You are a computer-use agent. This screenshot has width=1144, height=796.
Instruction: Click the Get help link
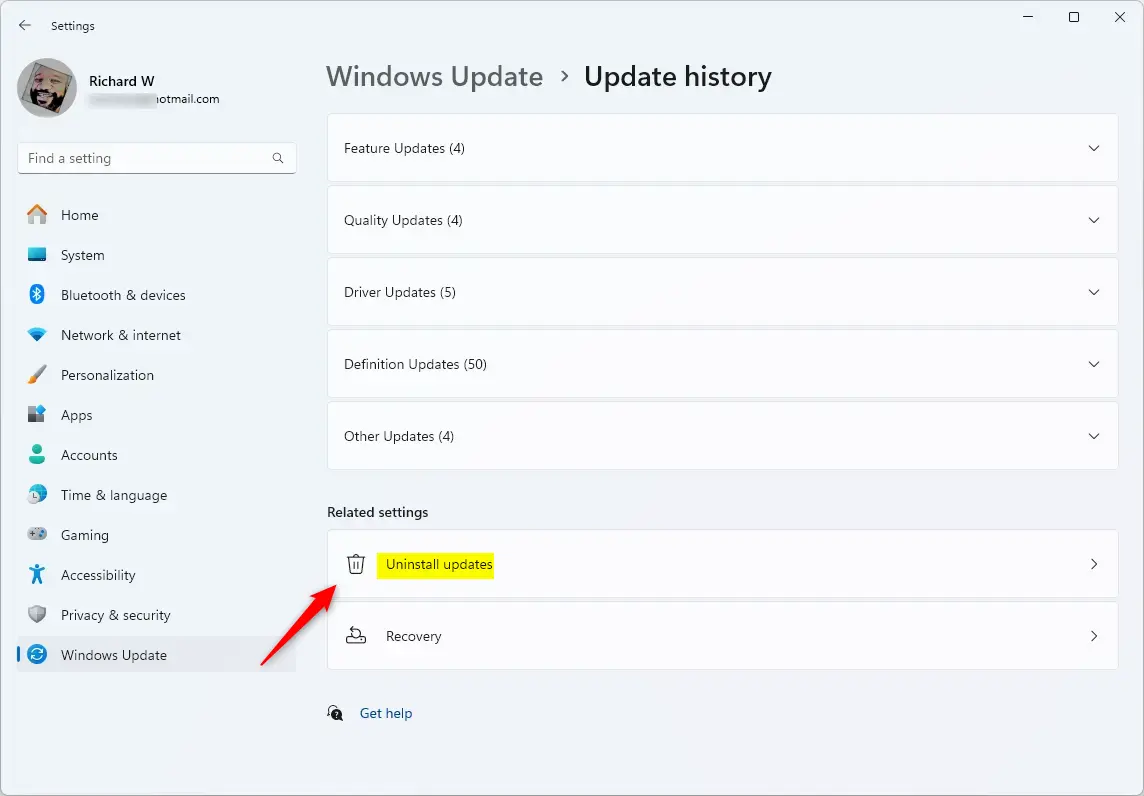coord(386,713)
